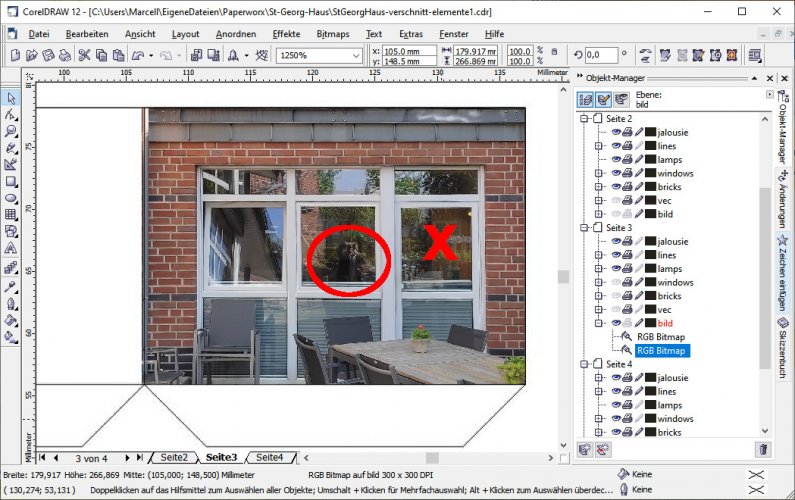Viewport: 795px width, 500px height.
Task: Click the Mirror buttons icon
Action: [645, 55]
